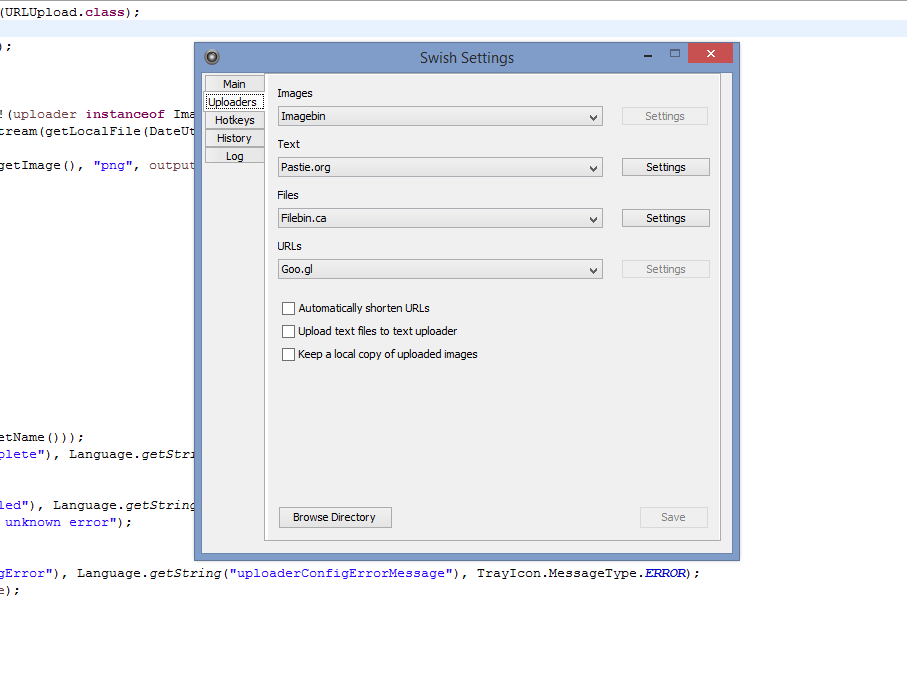Click the Browse Directory button

pos(335,518)
